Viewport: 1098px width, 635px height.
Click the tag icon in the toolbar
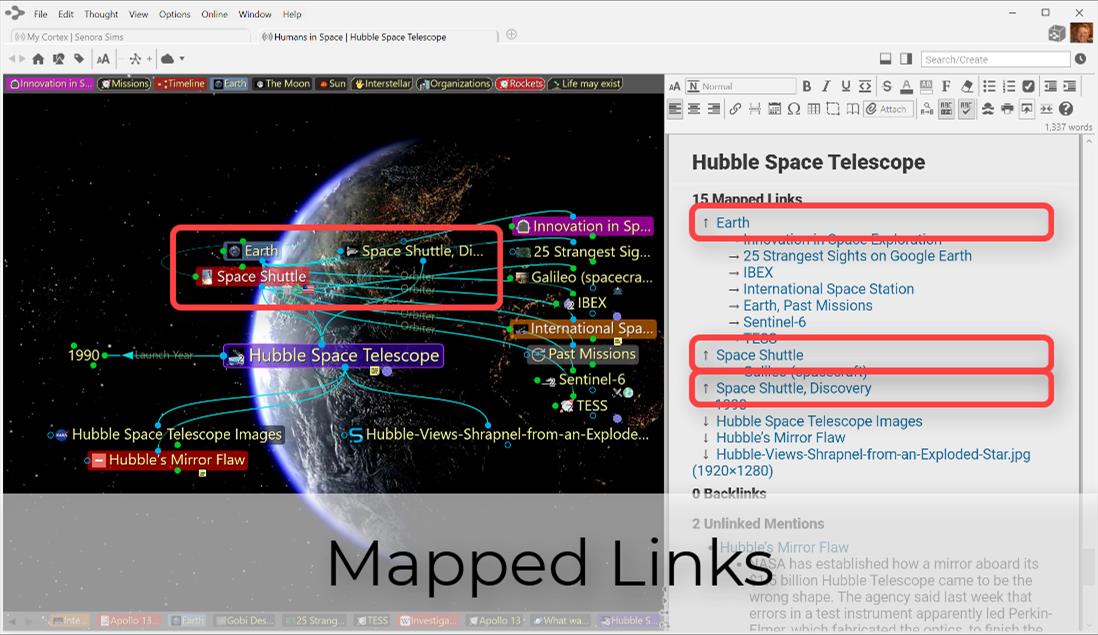click(79, 59)
